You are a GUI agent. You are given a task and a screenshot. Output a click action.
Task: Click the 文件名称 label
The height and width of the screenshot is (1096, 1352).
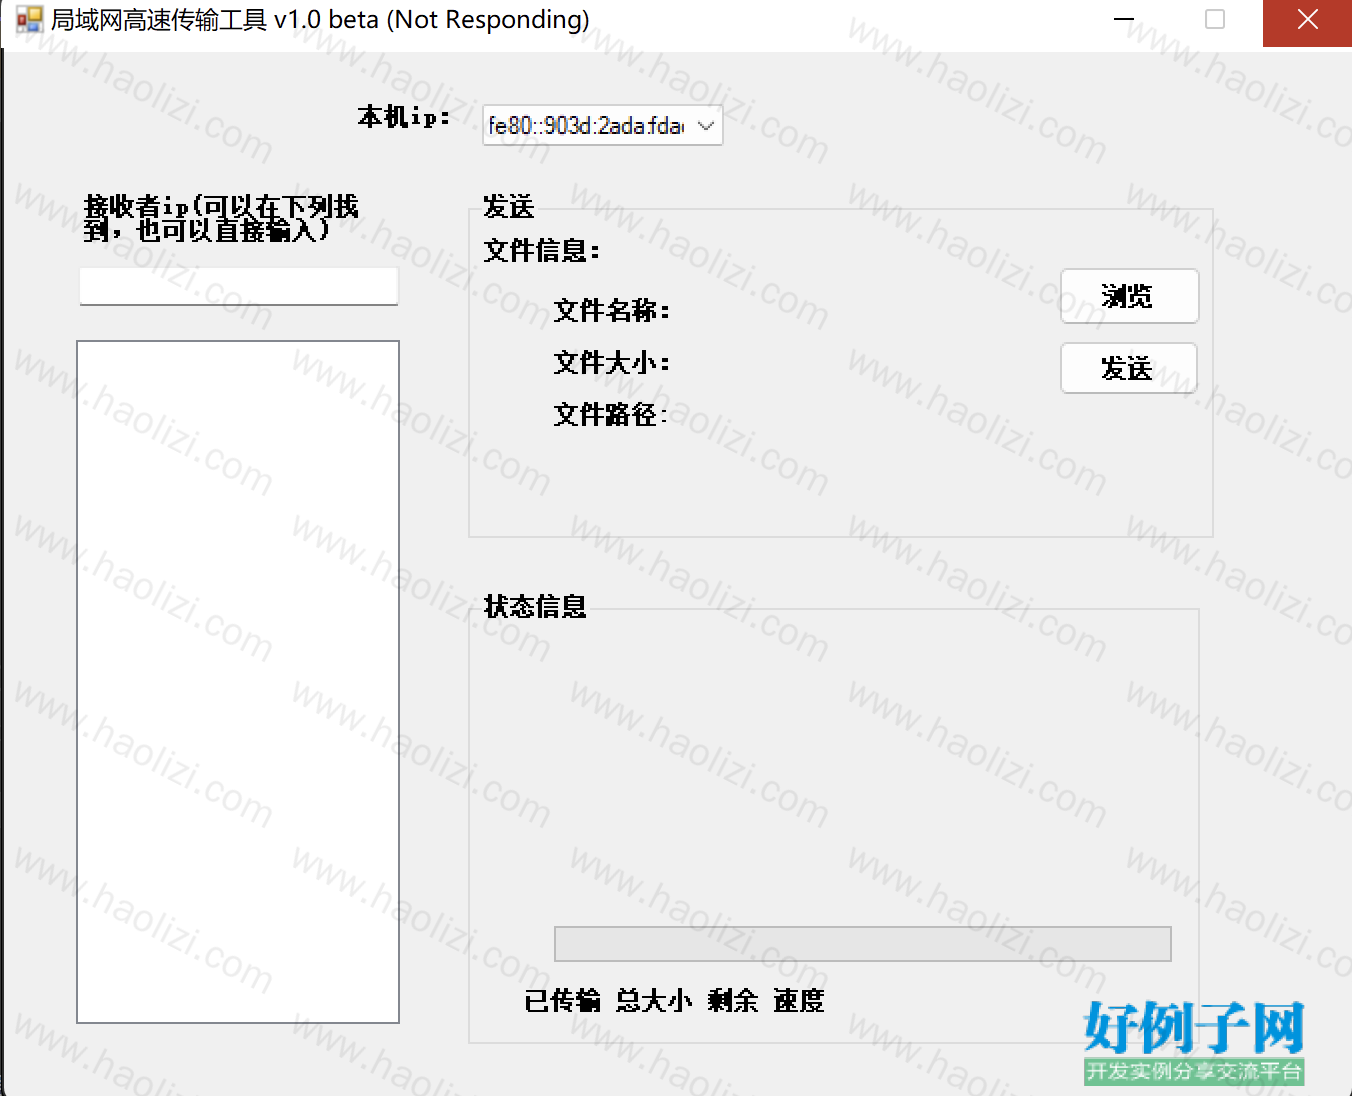click(x=612, y=311)
